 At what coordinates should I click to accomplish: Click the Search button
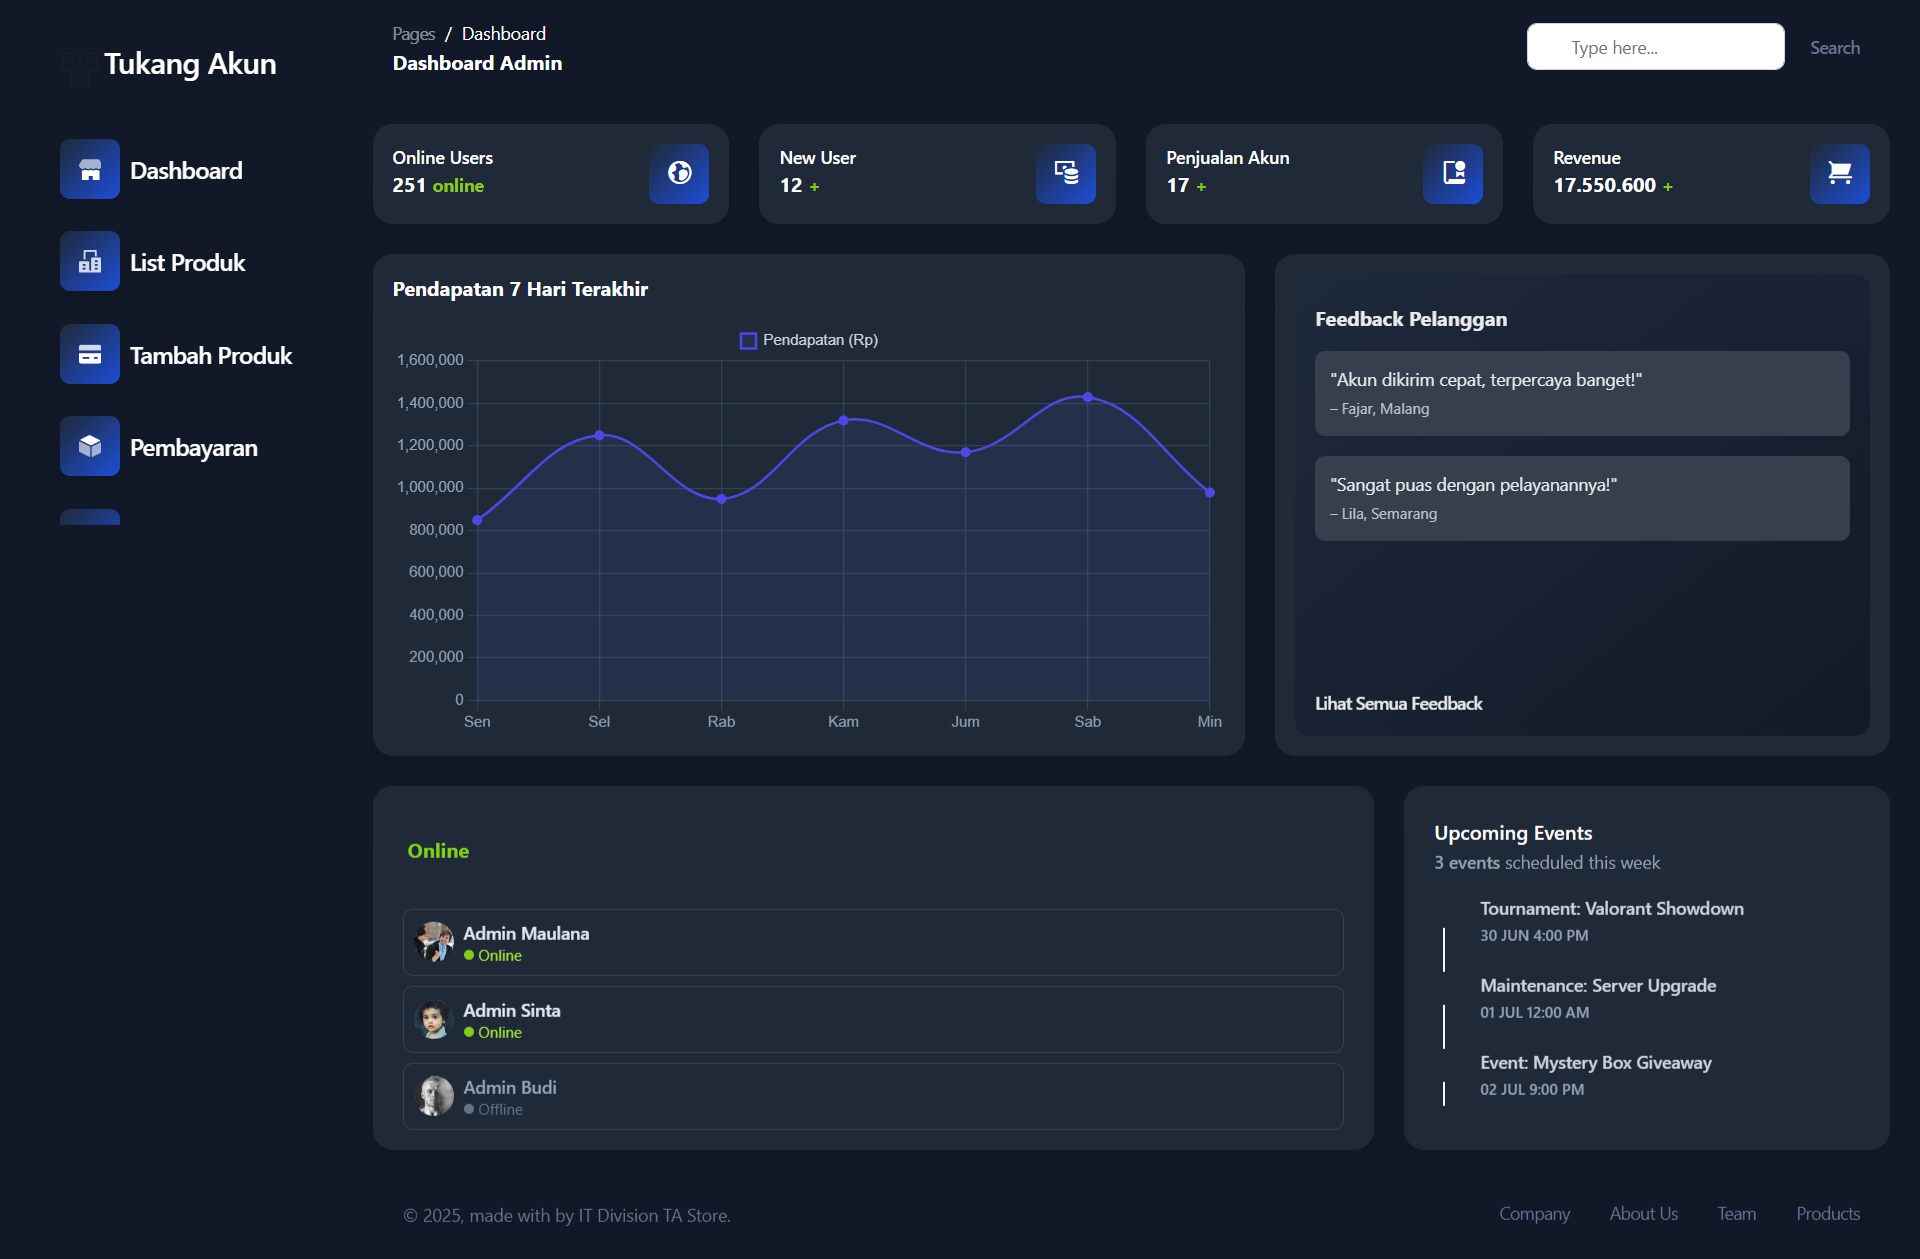click(x=1834, y=48)
